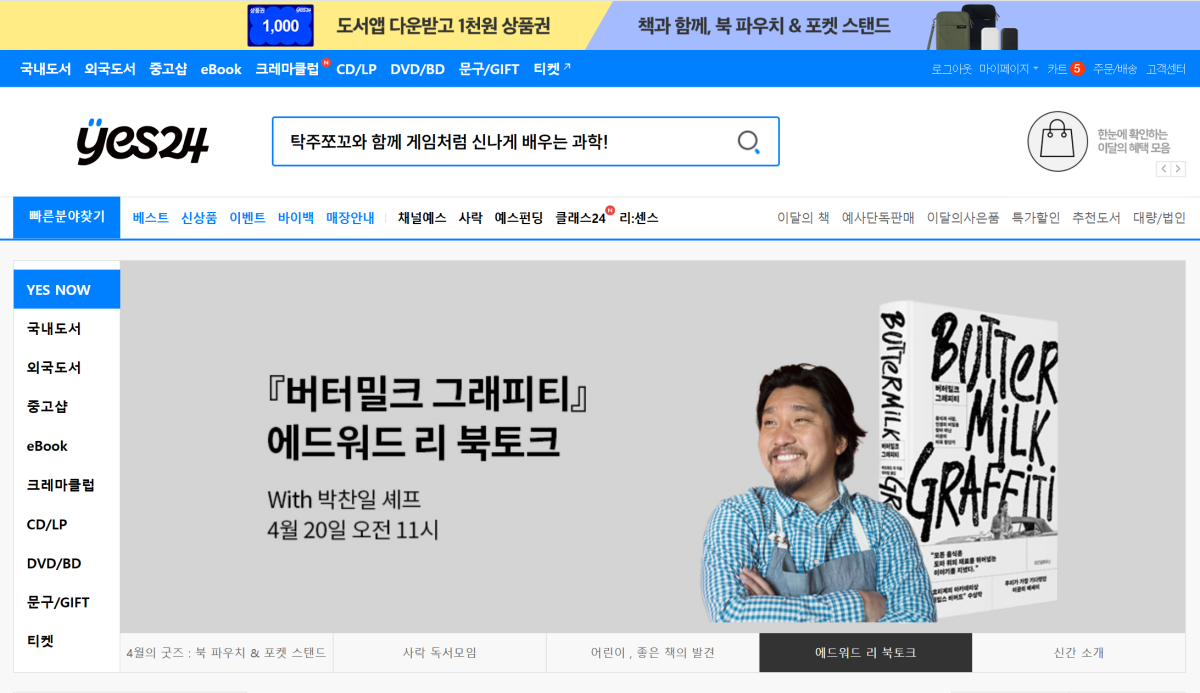Select YES NOW sidebar tab
1200x693 pixels.
click(x=67, y=290)
